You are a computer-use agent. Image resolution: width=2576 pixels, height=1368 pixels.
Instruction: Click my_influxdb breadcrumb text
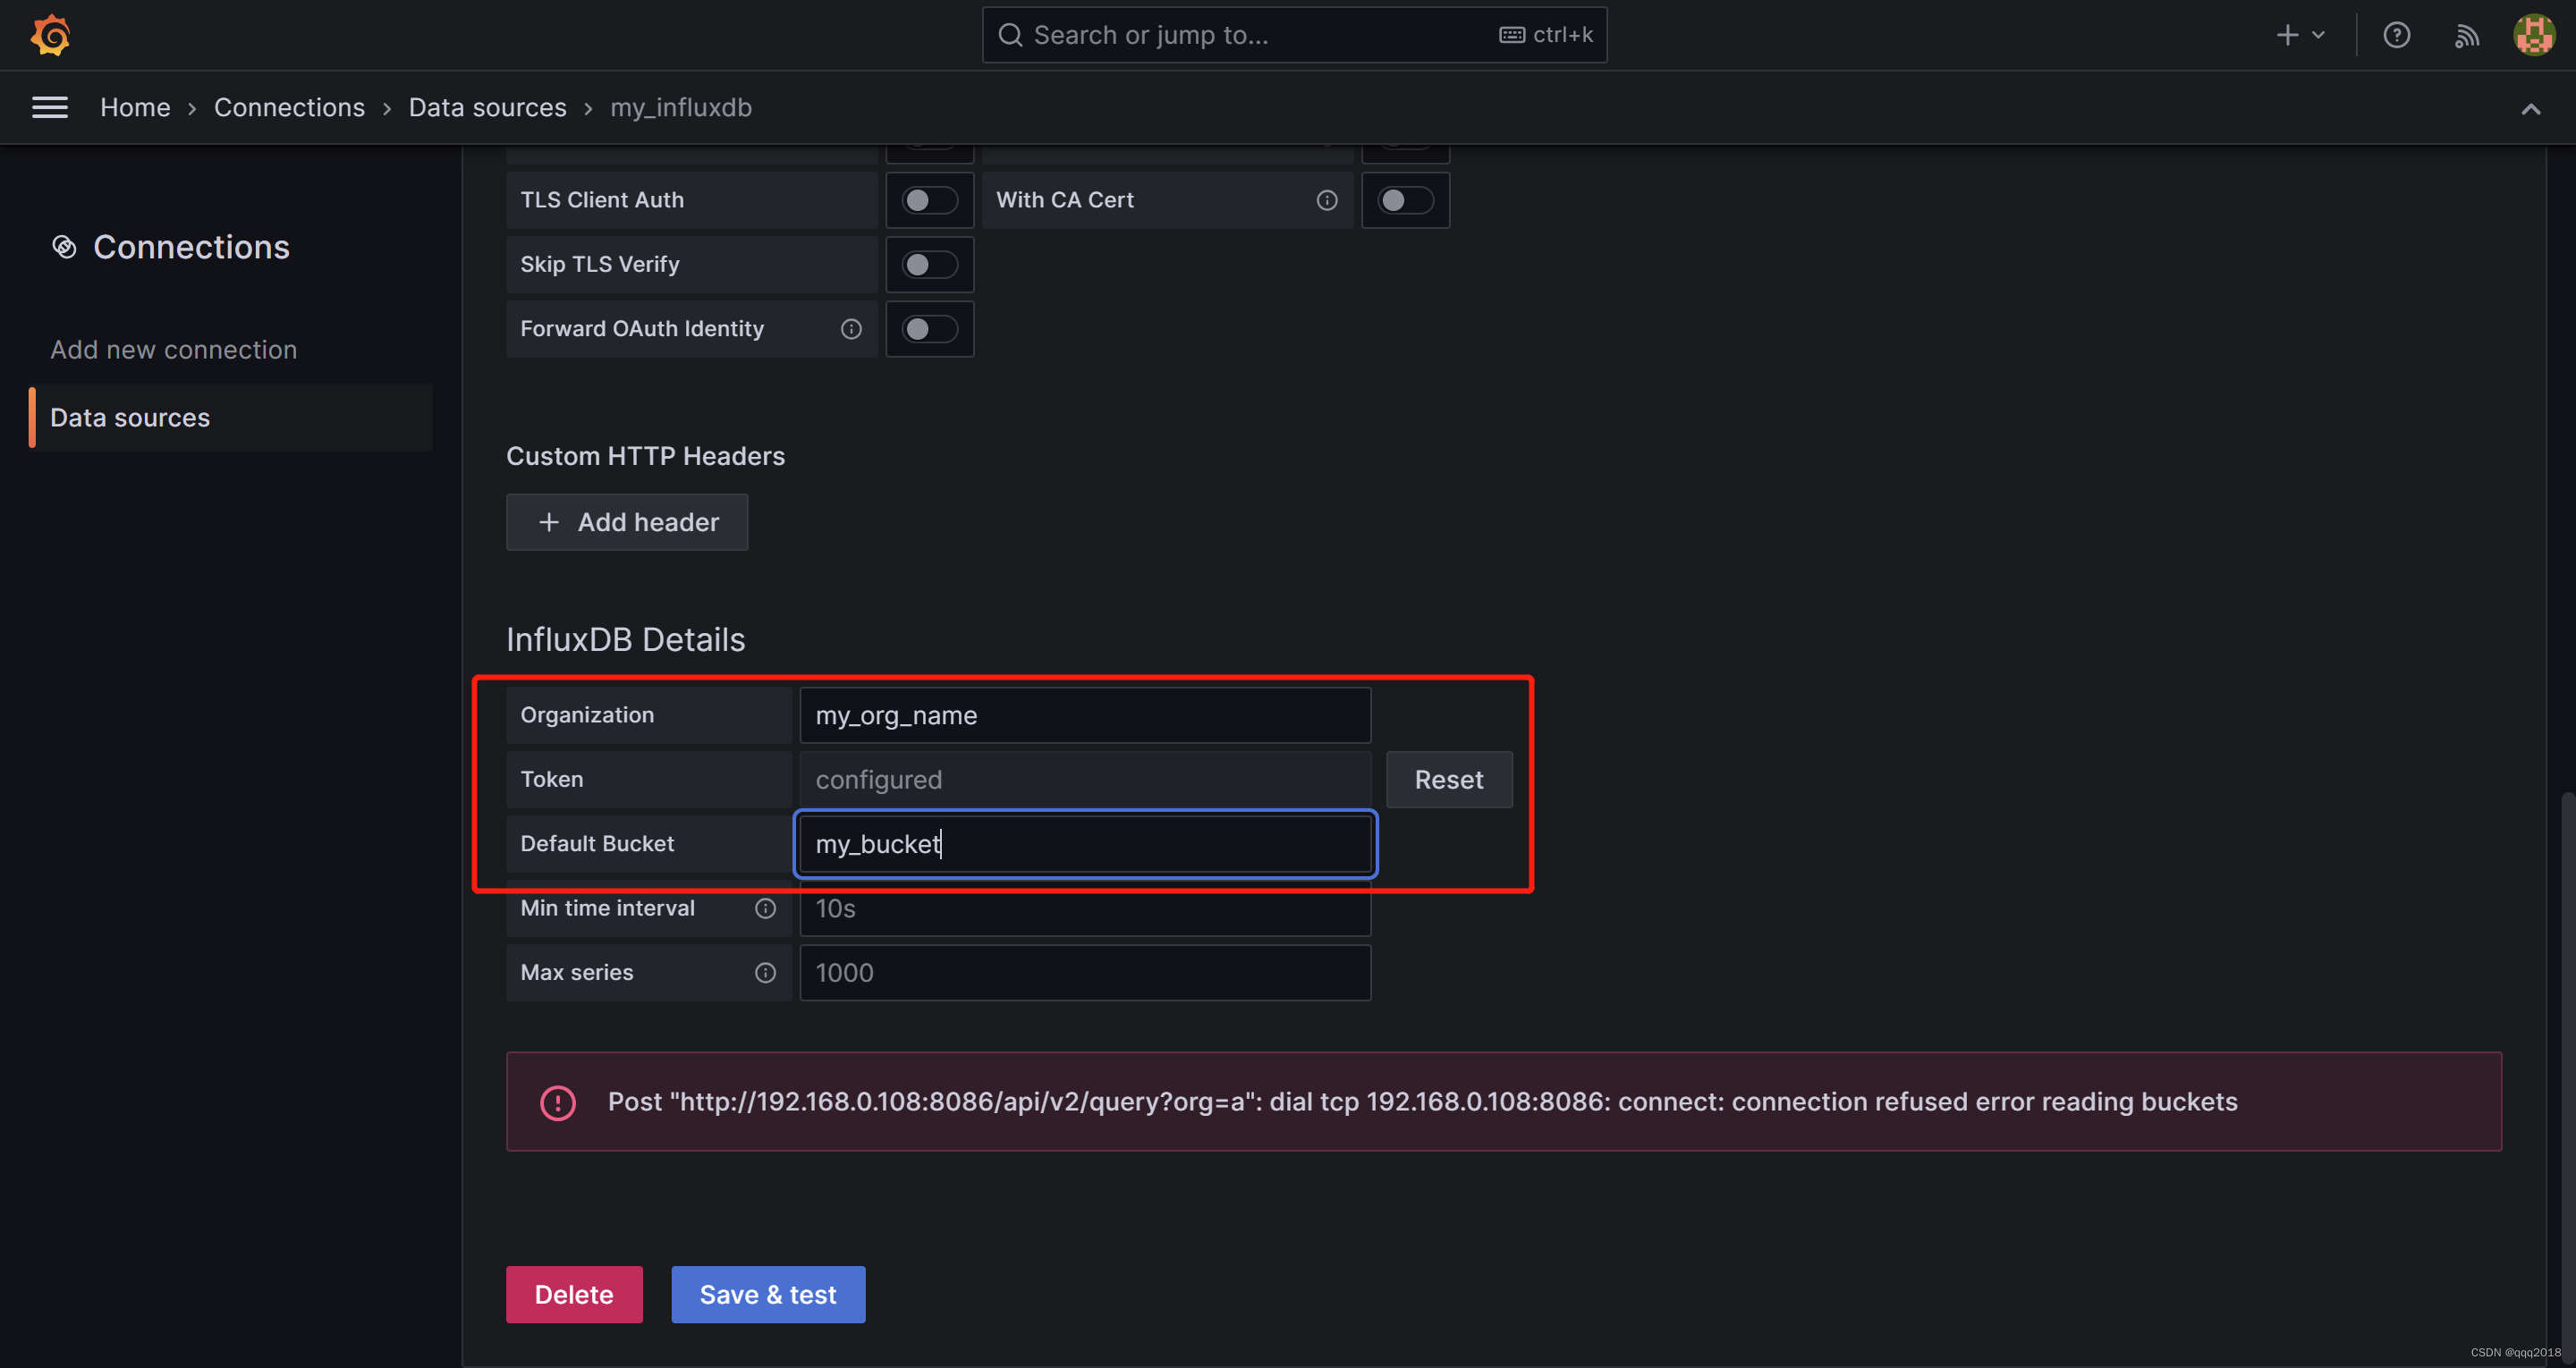tap(681, 107)
